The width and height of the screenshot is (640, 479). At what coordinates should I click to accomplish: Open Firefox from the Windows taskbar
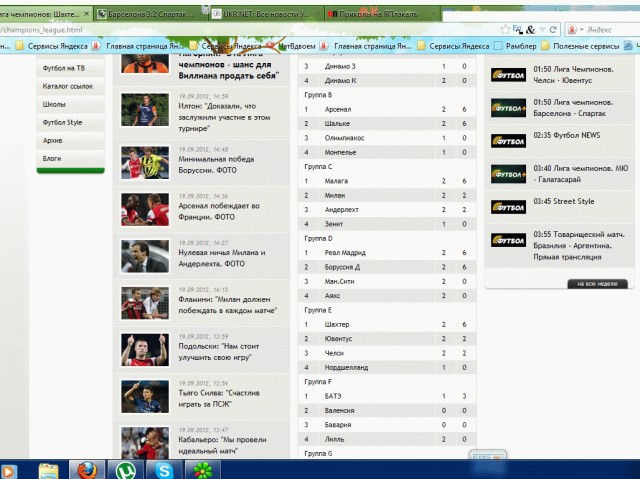pos(87,470)
